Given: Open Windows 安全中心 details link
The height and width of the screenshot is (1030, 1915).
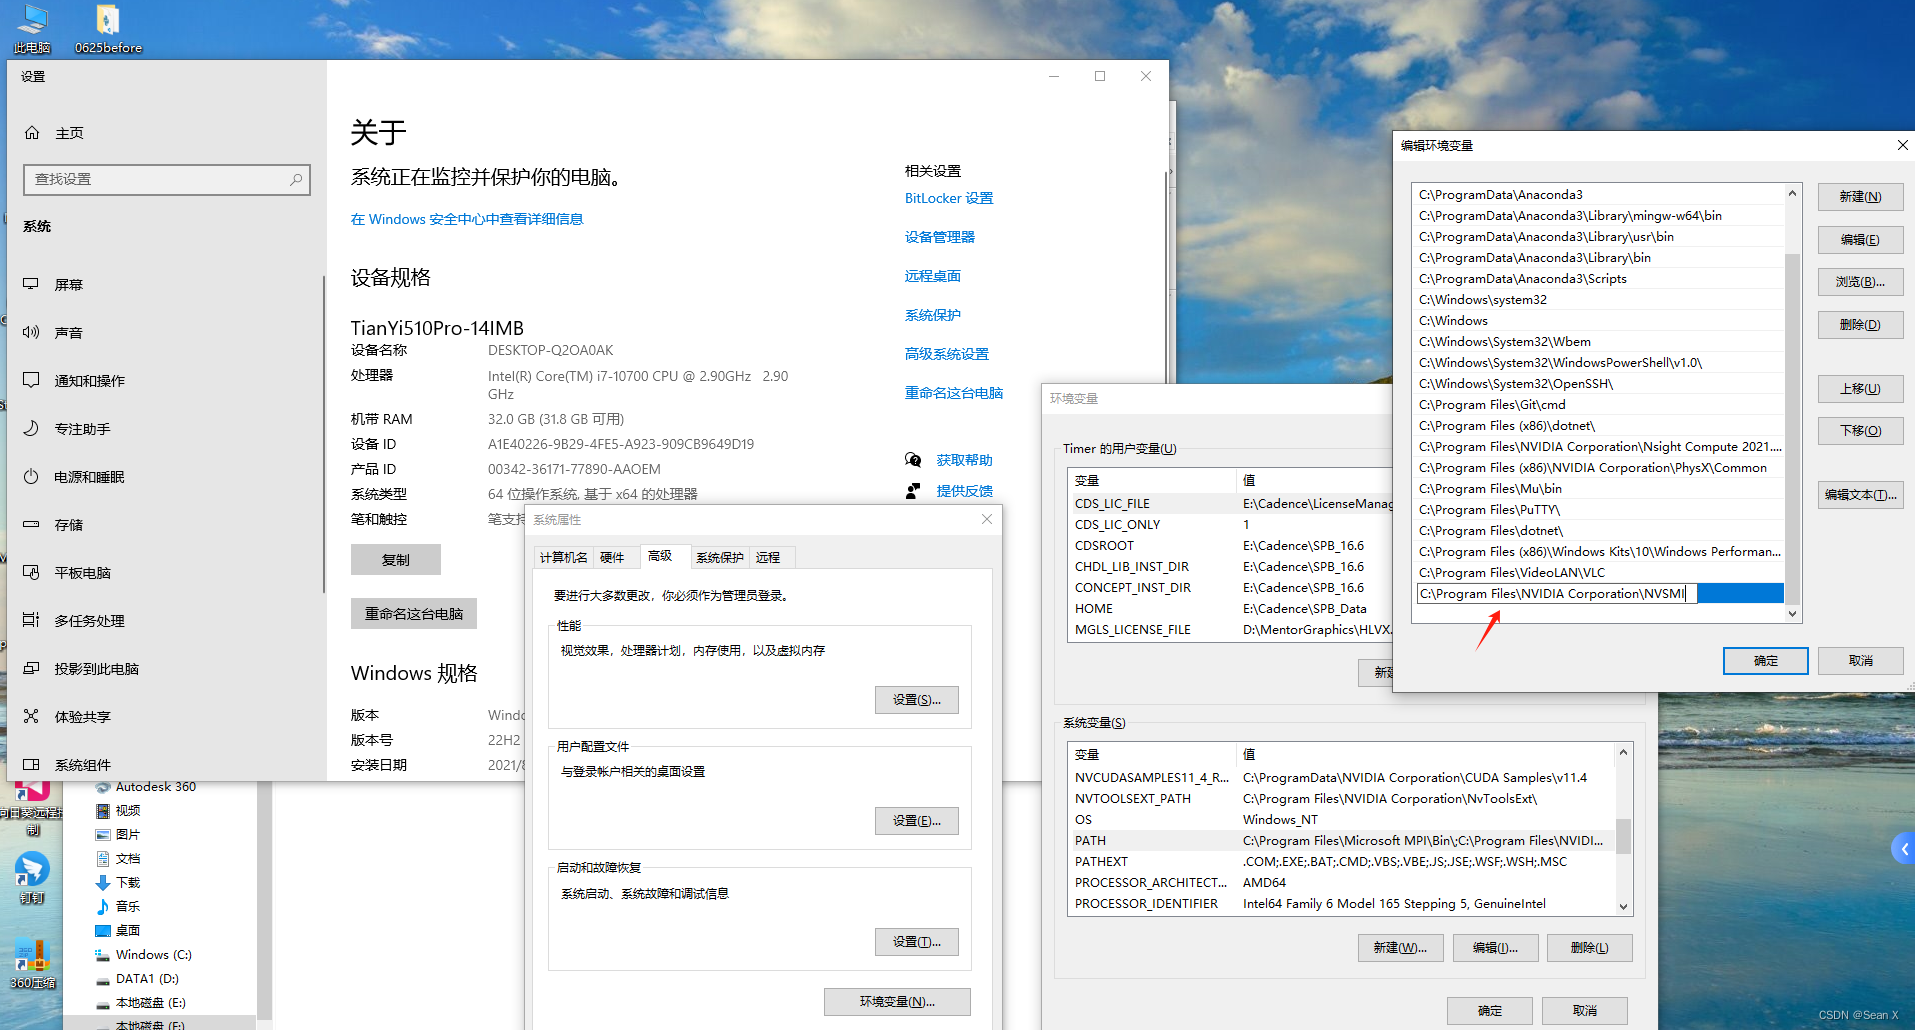Looking at the screenshot, I should 467,220.
